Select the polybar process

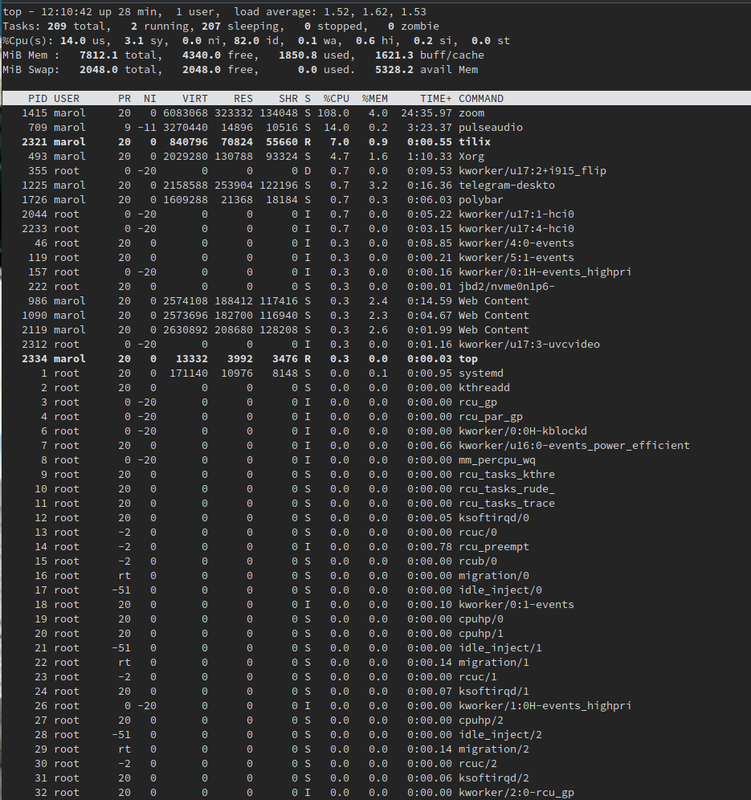pyautogui.click(x=377, y=199)
